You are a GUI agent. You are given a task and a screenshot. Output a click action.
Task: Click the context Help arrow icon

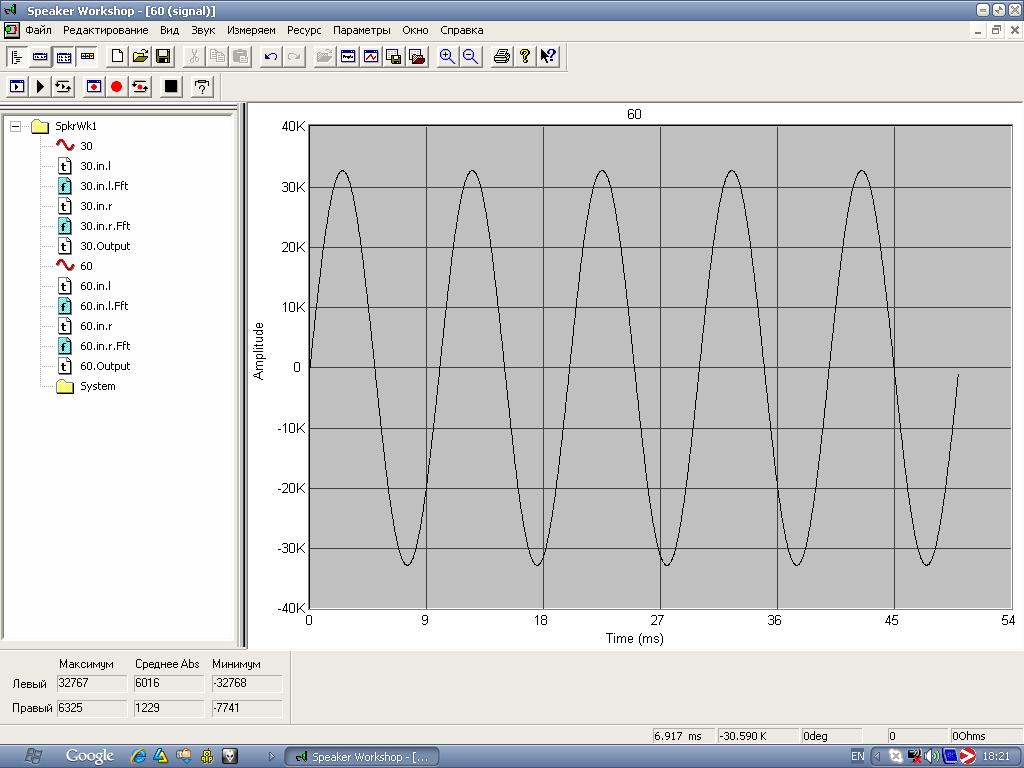(x=548, y=57)
